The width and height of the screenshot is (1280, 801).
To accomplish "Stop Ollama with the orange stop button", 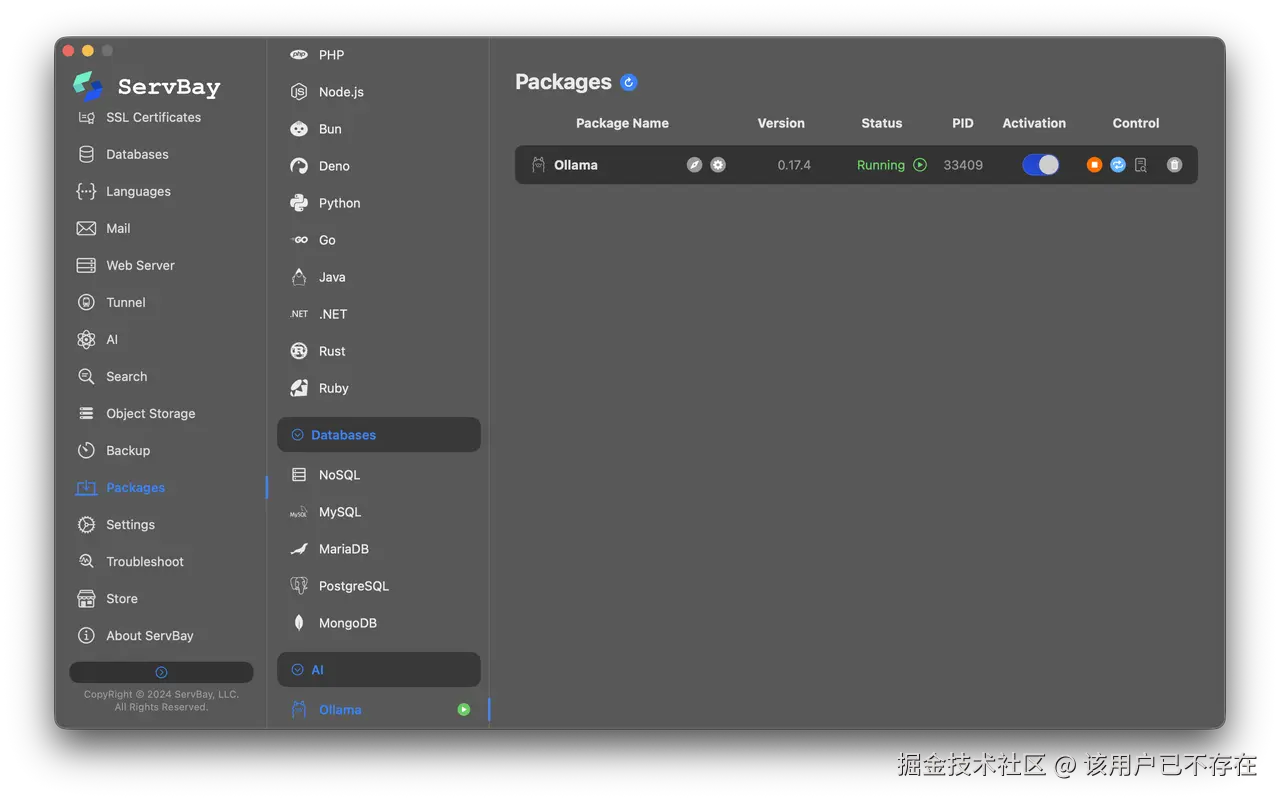I will point(1094,165).
